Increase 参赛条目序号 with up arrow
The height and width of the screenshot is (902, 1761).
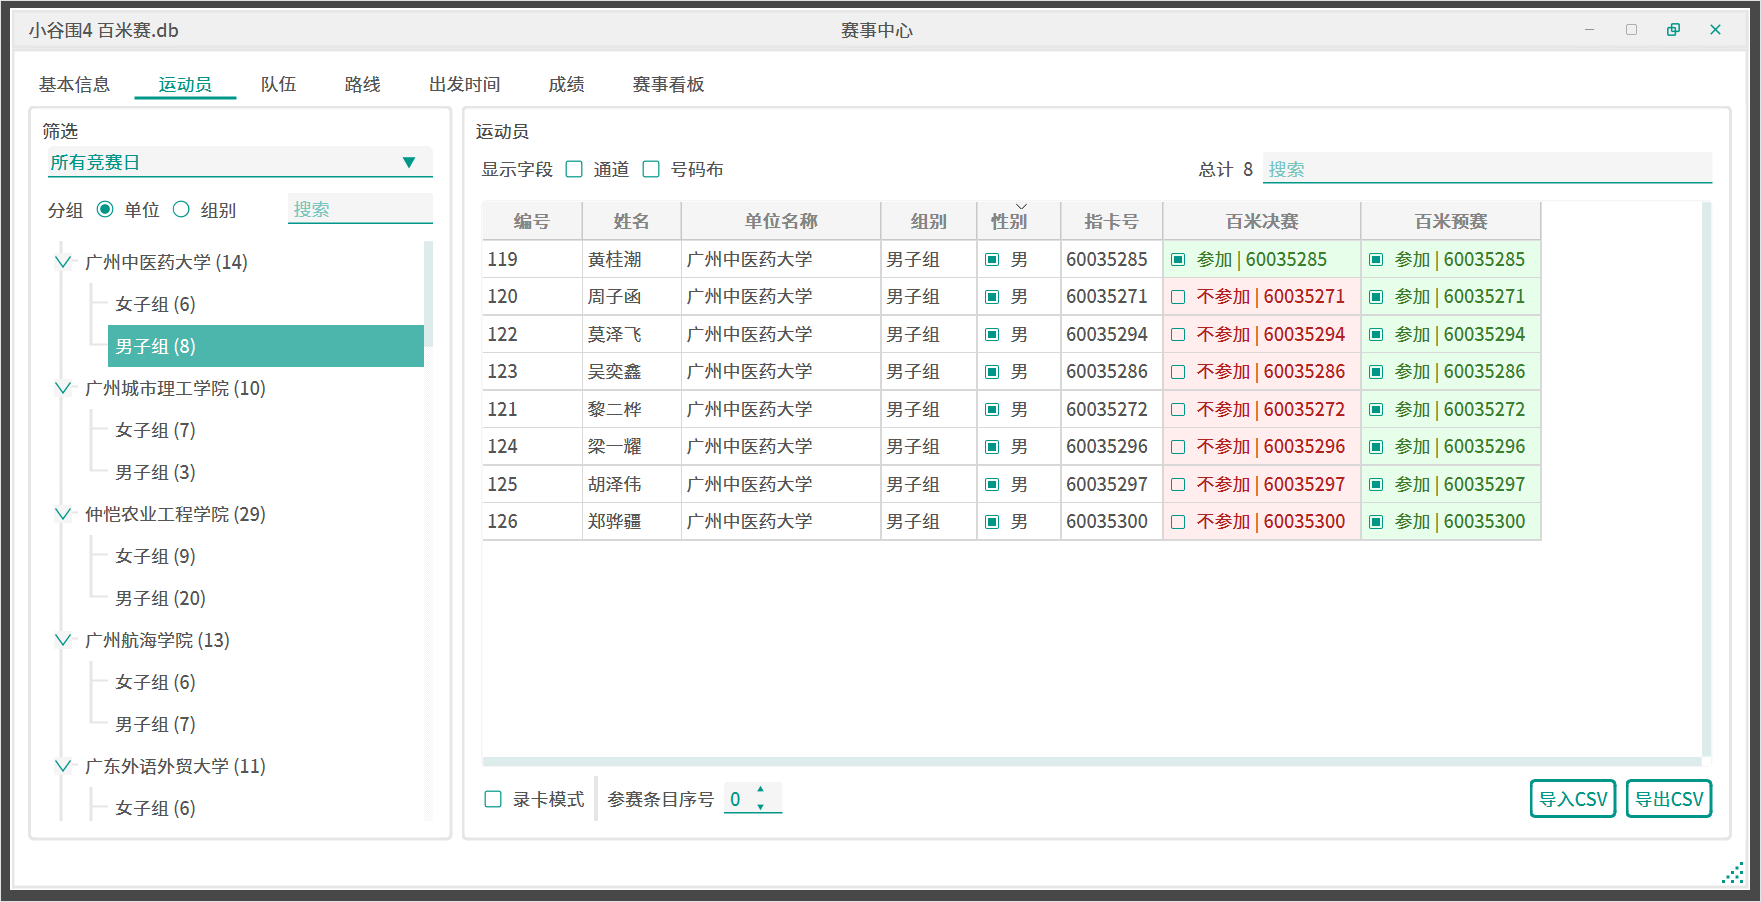(x=761, y=790)
